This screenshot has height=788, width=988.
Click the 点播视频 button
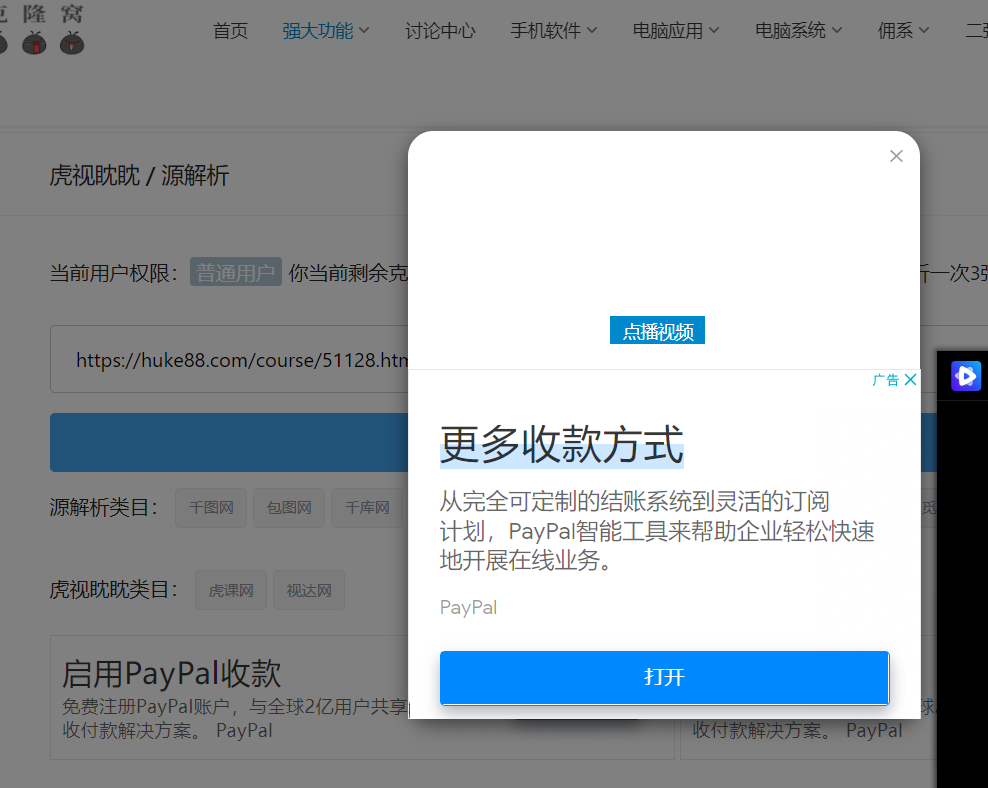(x=657, y=331)
